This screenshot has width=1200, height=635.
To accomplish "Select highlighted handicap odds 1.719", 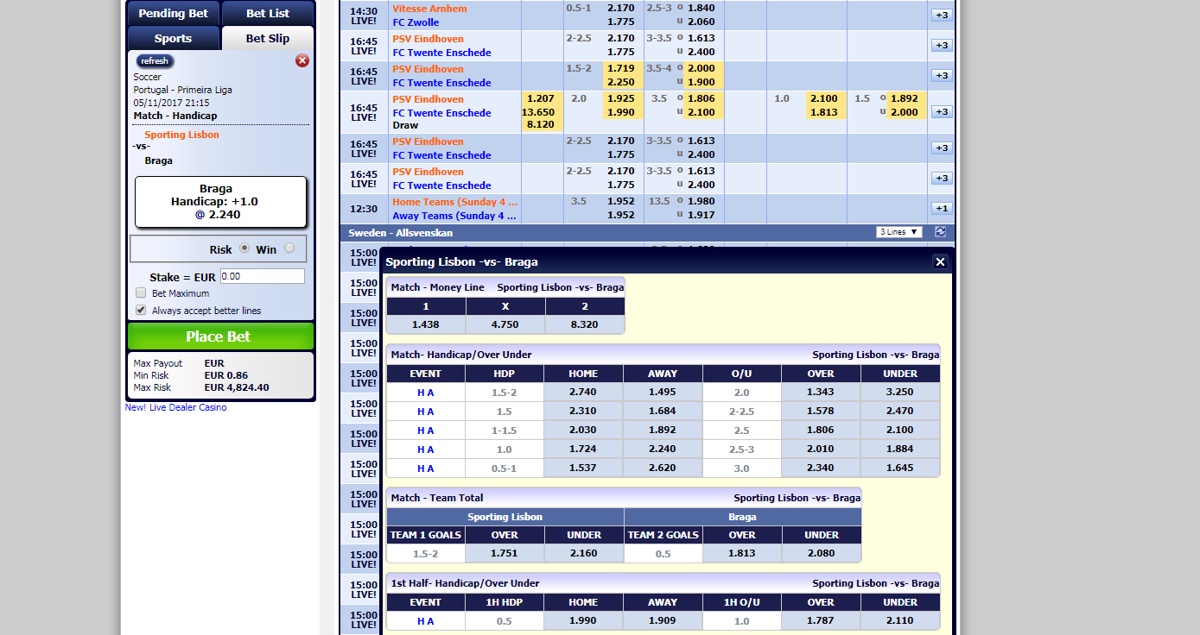I will coord(621,69).
